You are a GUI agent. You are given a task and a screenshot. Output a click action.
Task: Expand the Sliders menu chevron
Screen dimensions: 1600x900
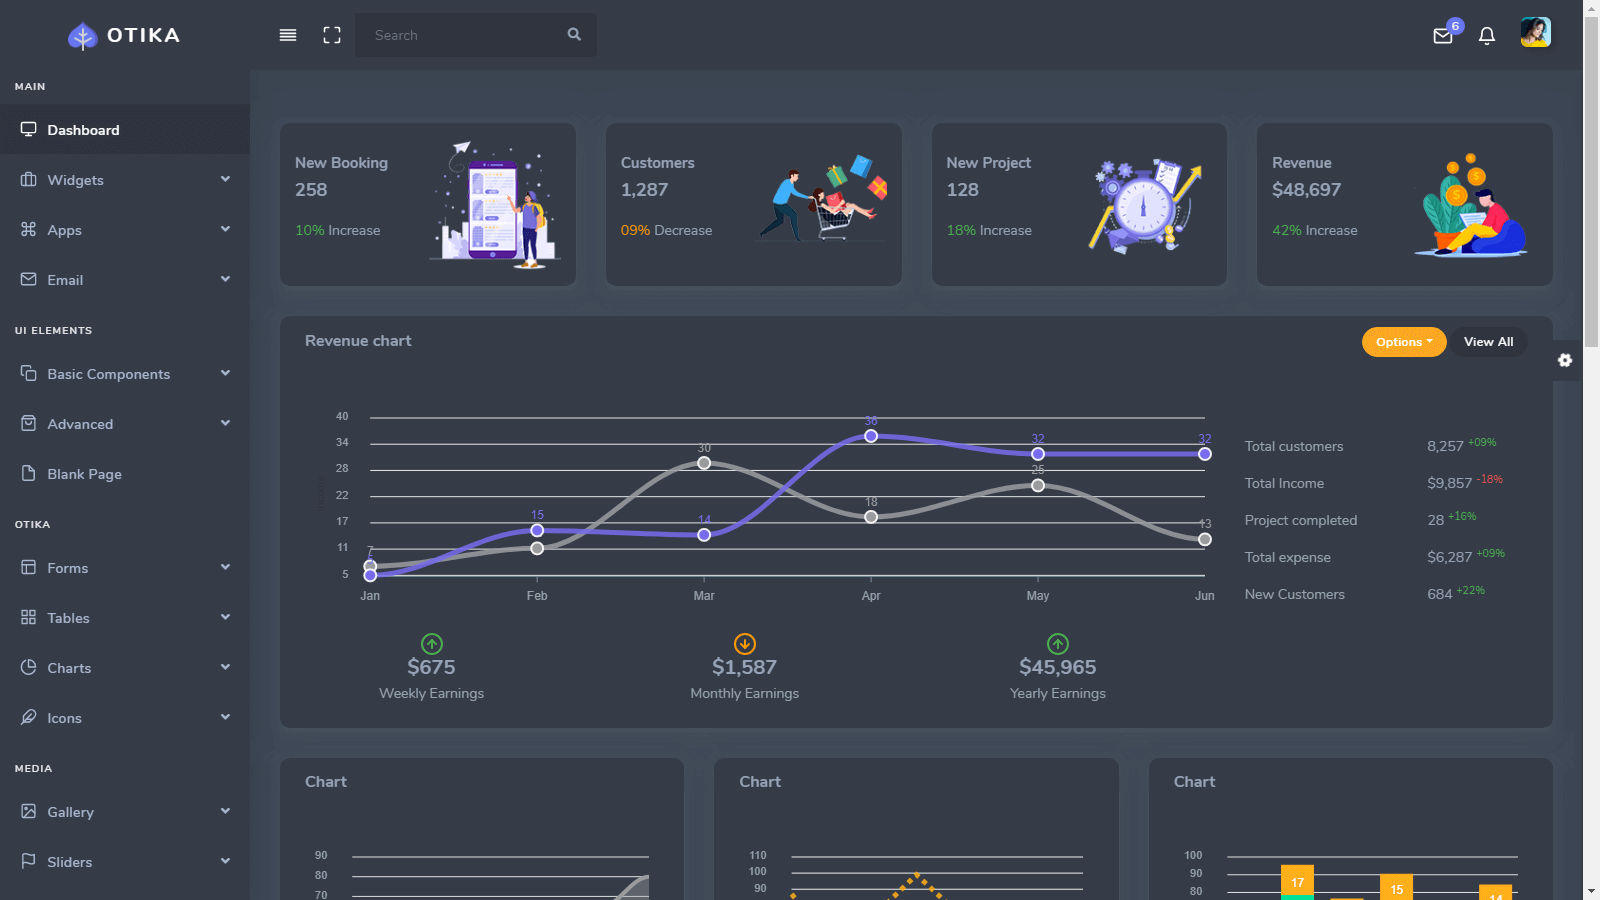click(x=225, y=861)
